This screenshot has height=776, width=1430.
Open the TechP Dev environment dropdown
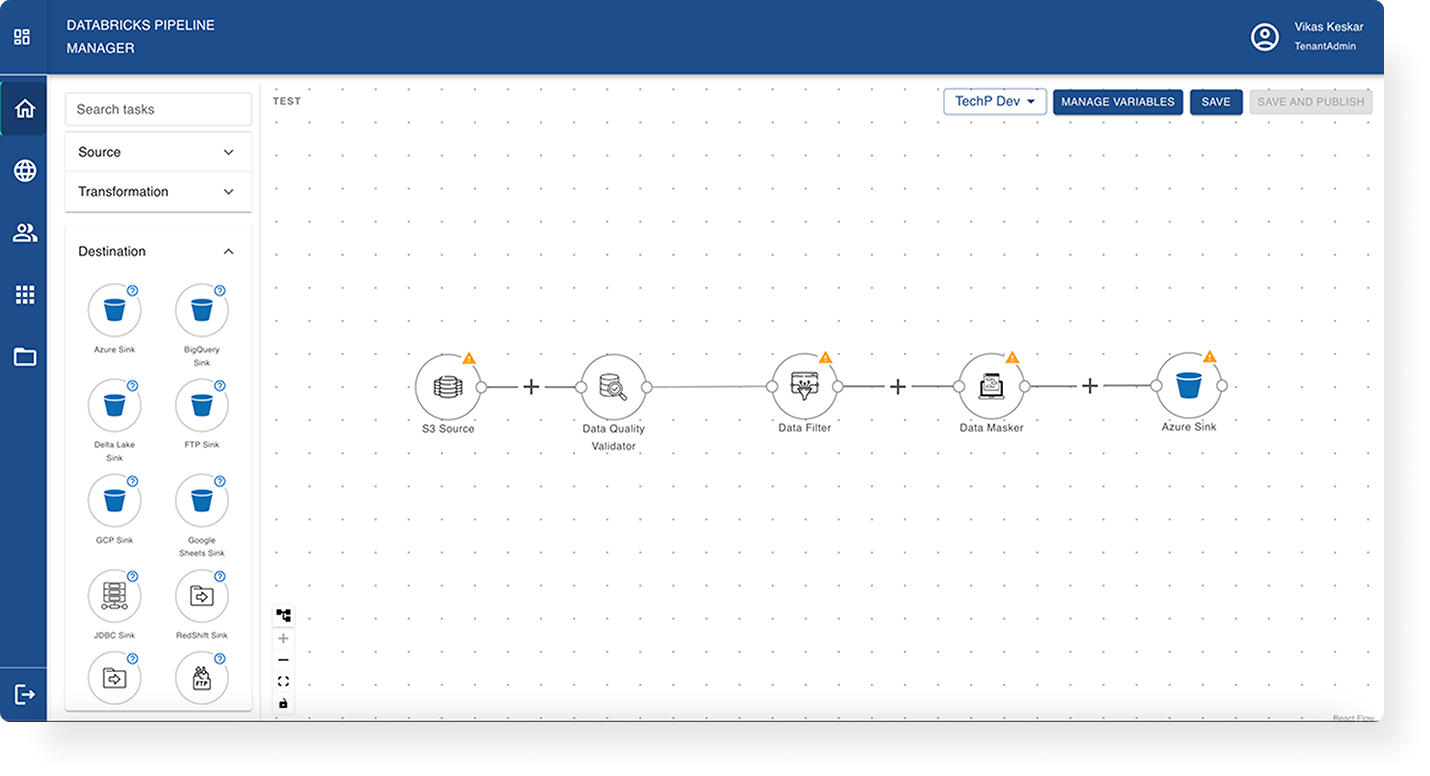point(995,102)
